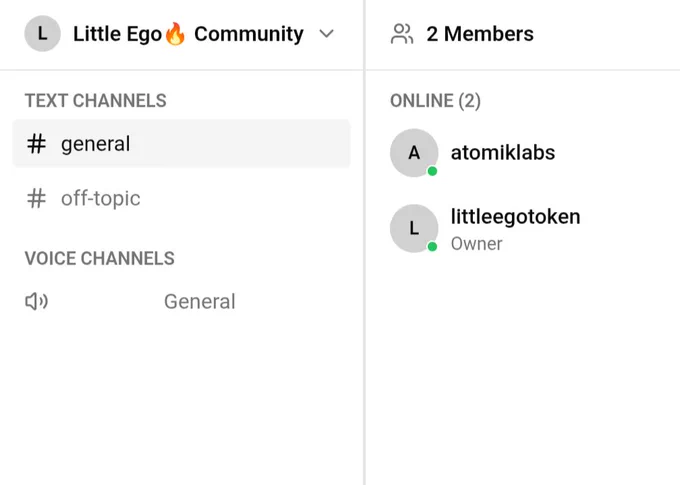Click the members people icon
Image resolution: width=680 pixels, height=485 pixels.
tap(402, 34)
